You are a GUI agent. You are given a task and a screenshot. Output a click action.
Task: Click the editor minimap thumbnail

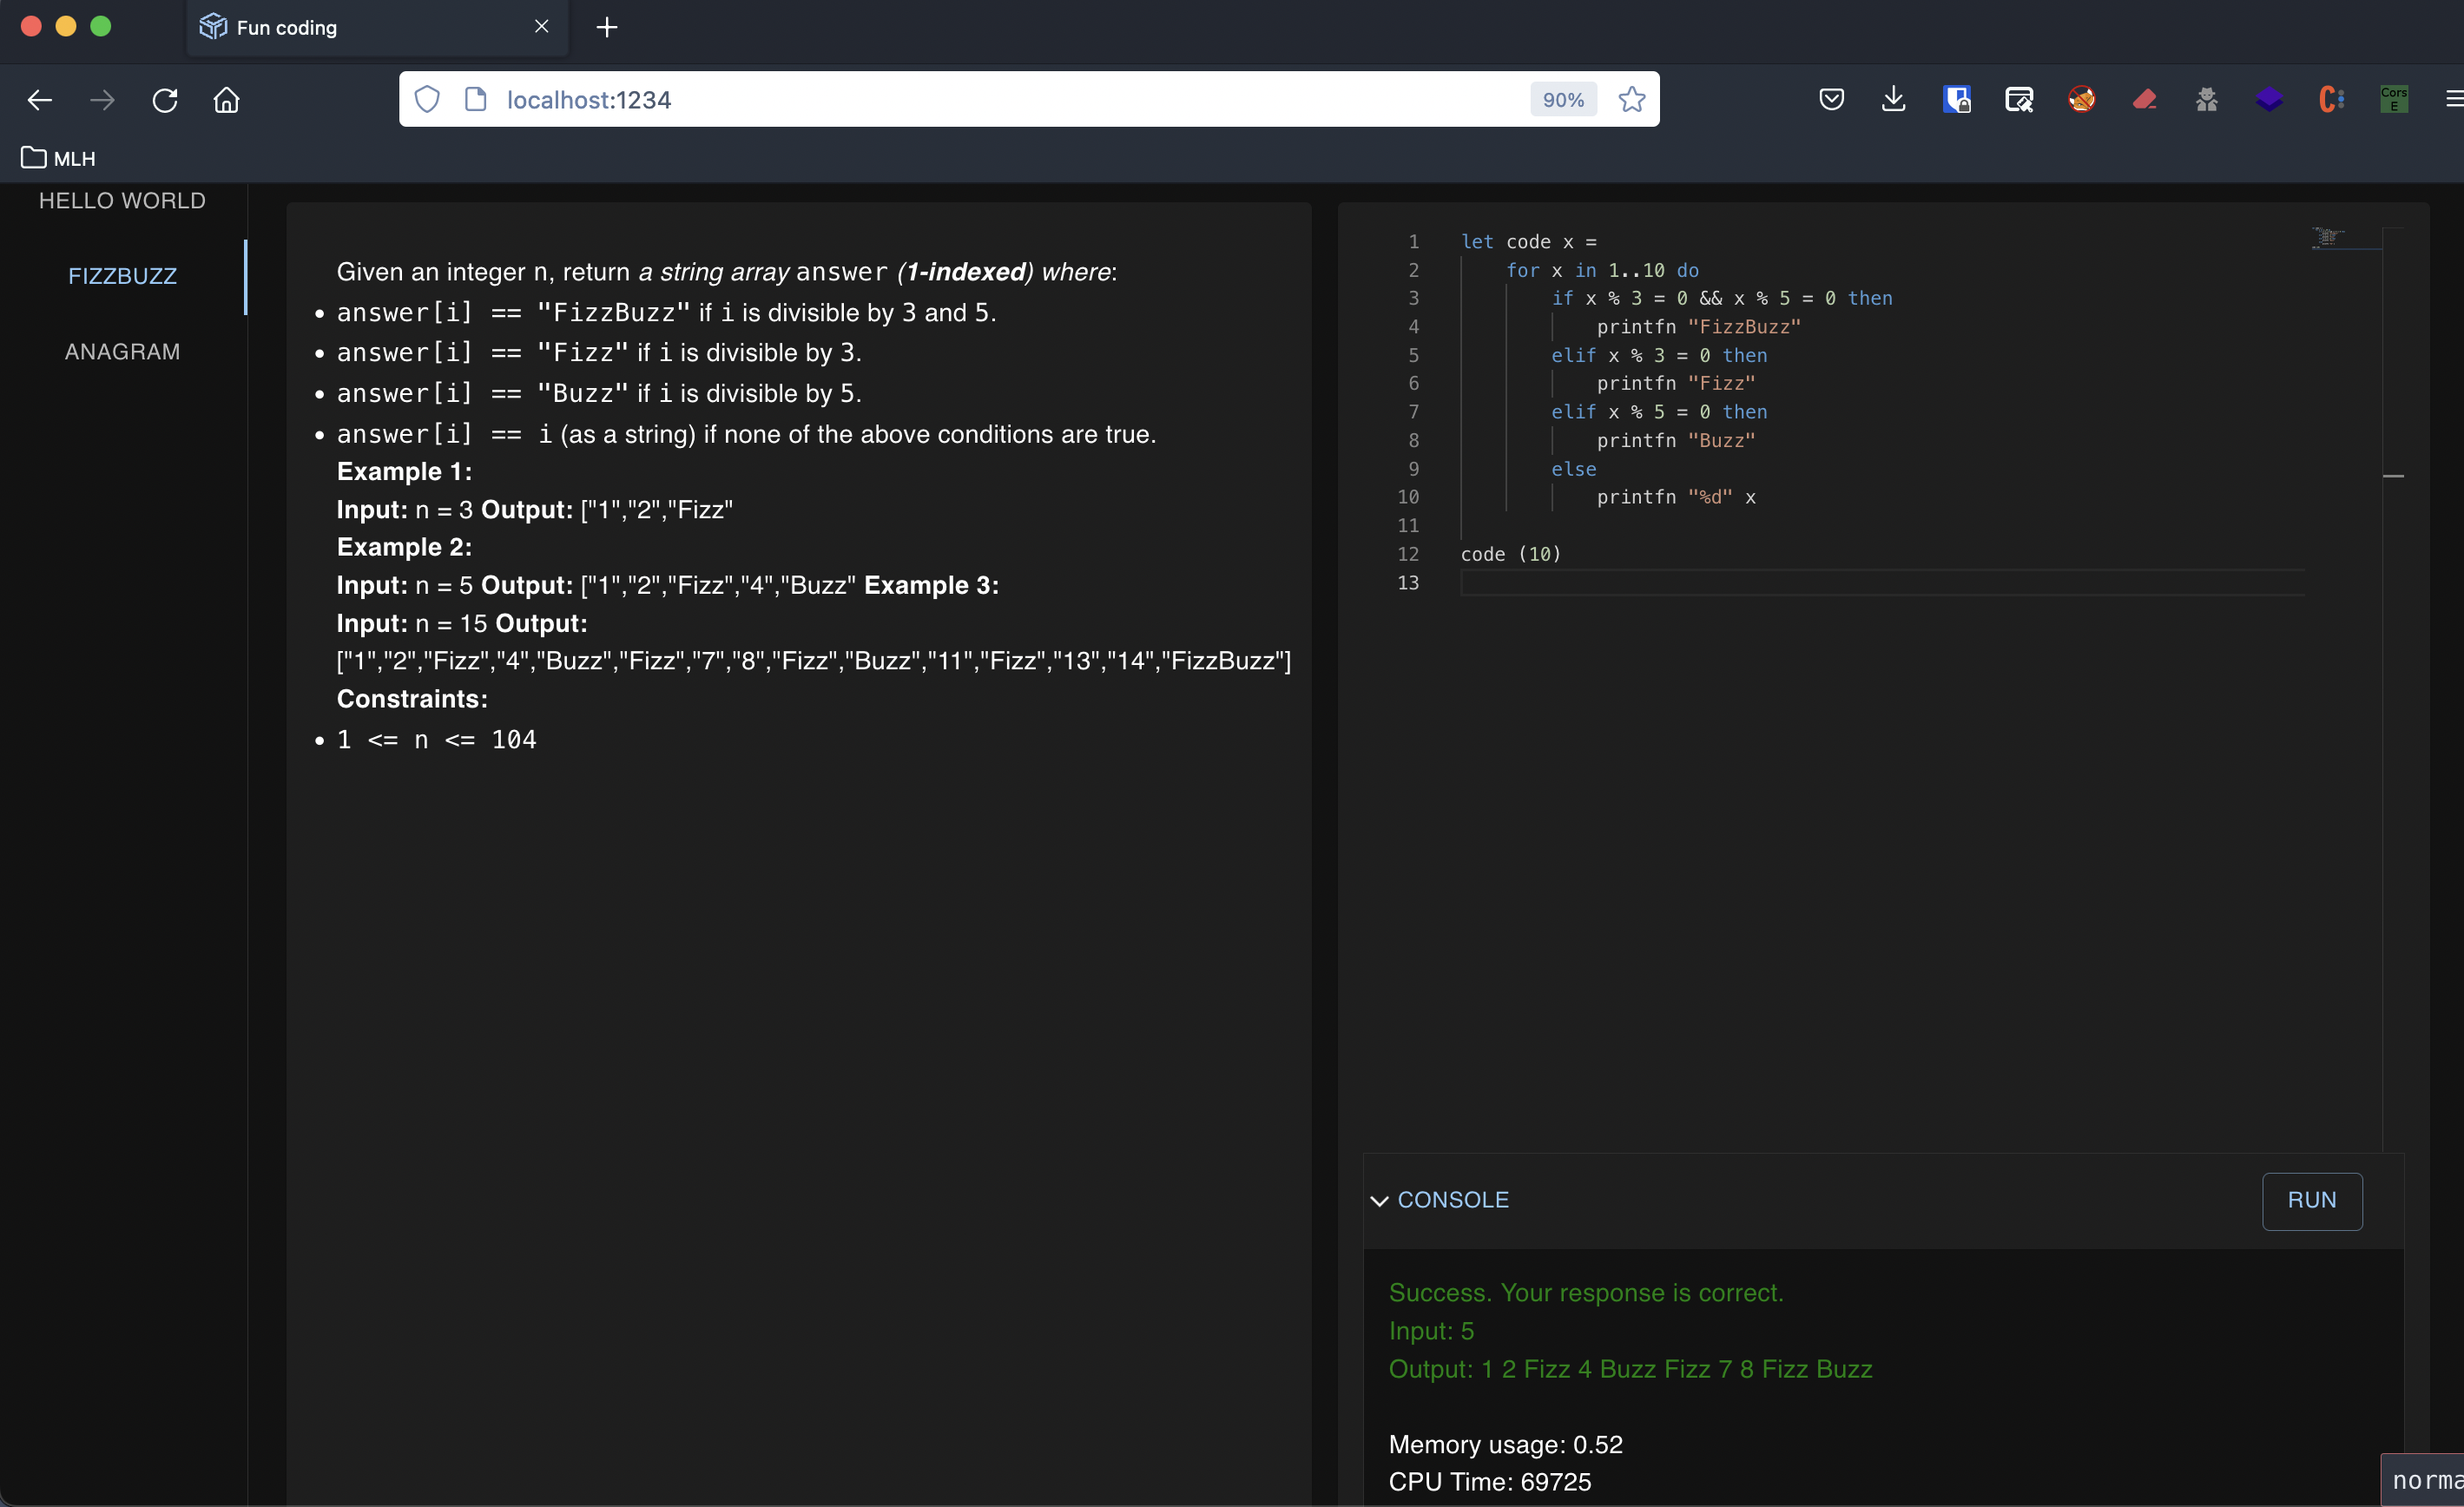(x=2328, y=237)
